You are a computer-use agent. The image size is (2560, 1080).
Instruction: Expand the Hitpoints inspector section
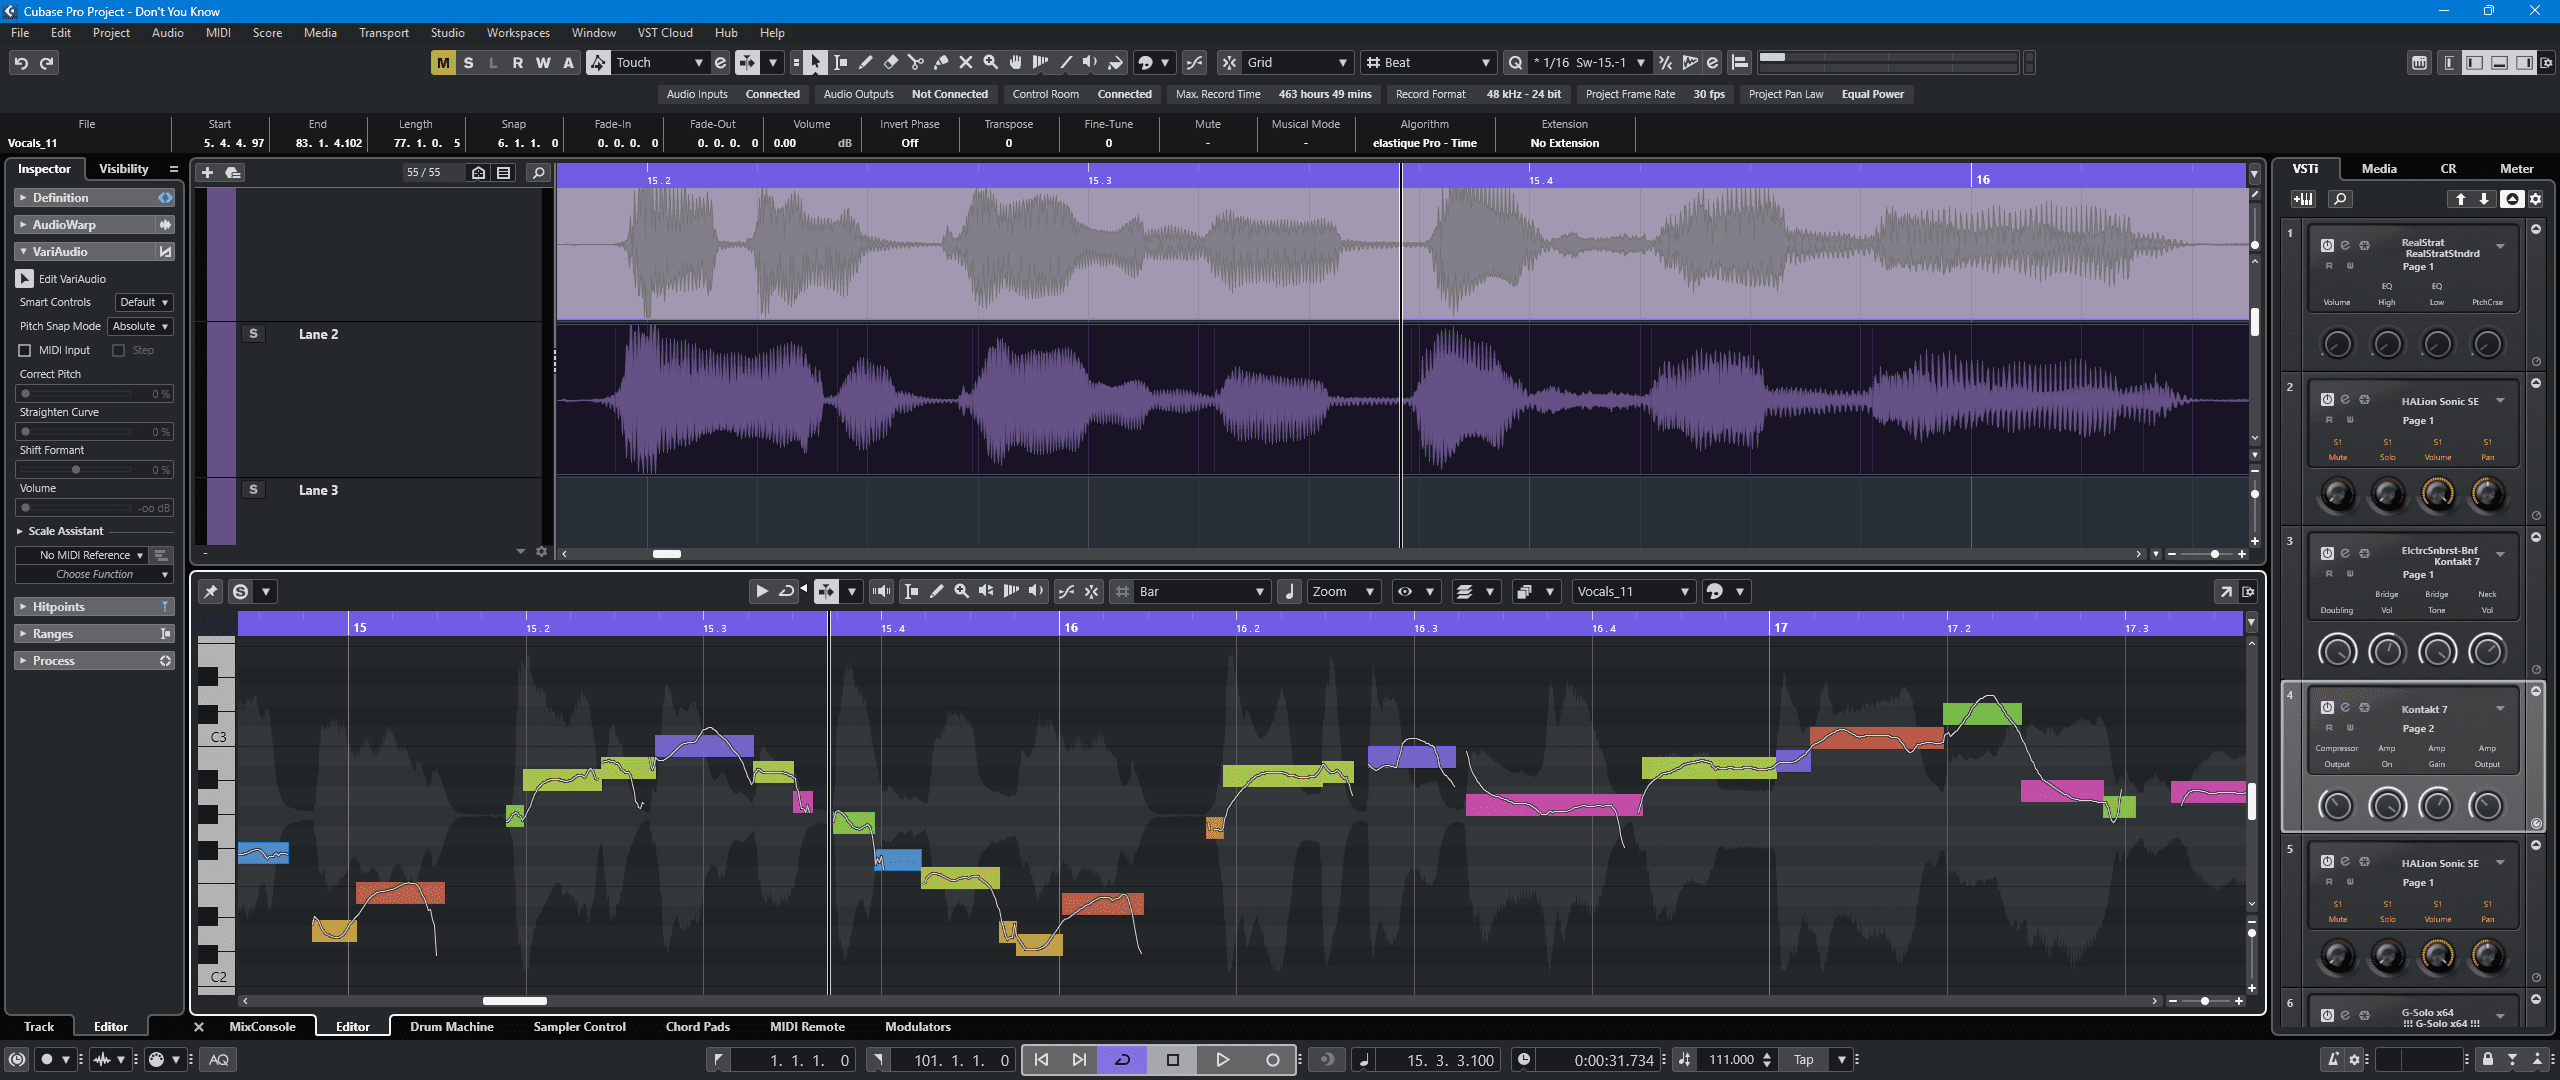coord(58,607)
